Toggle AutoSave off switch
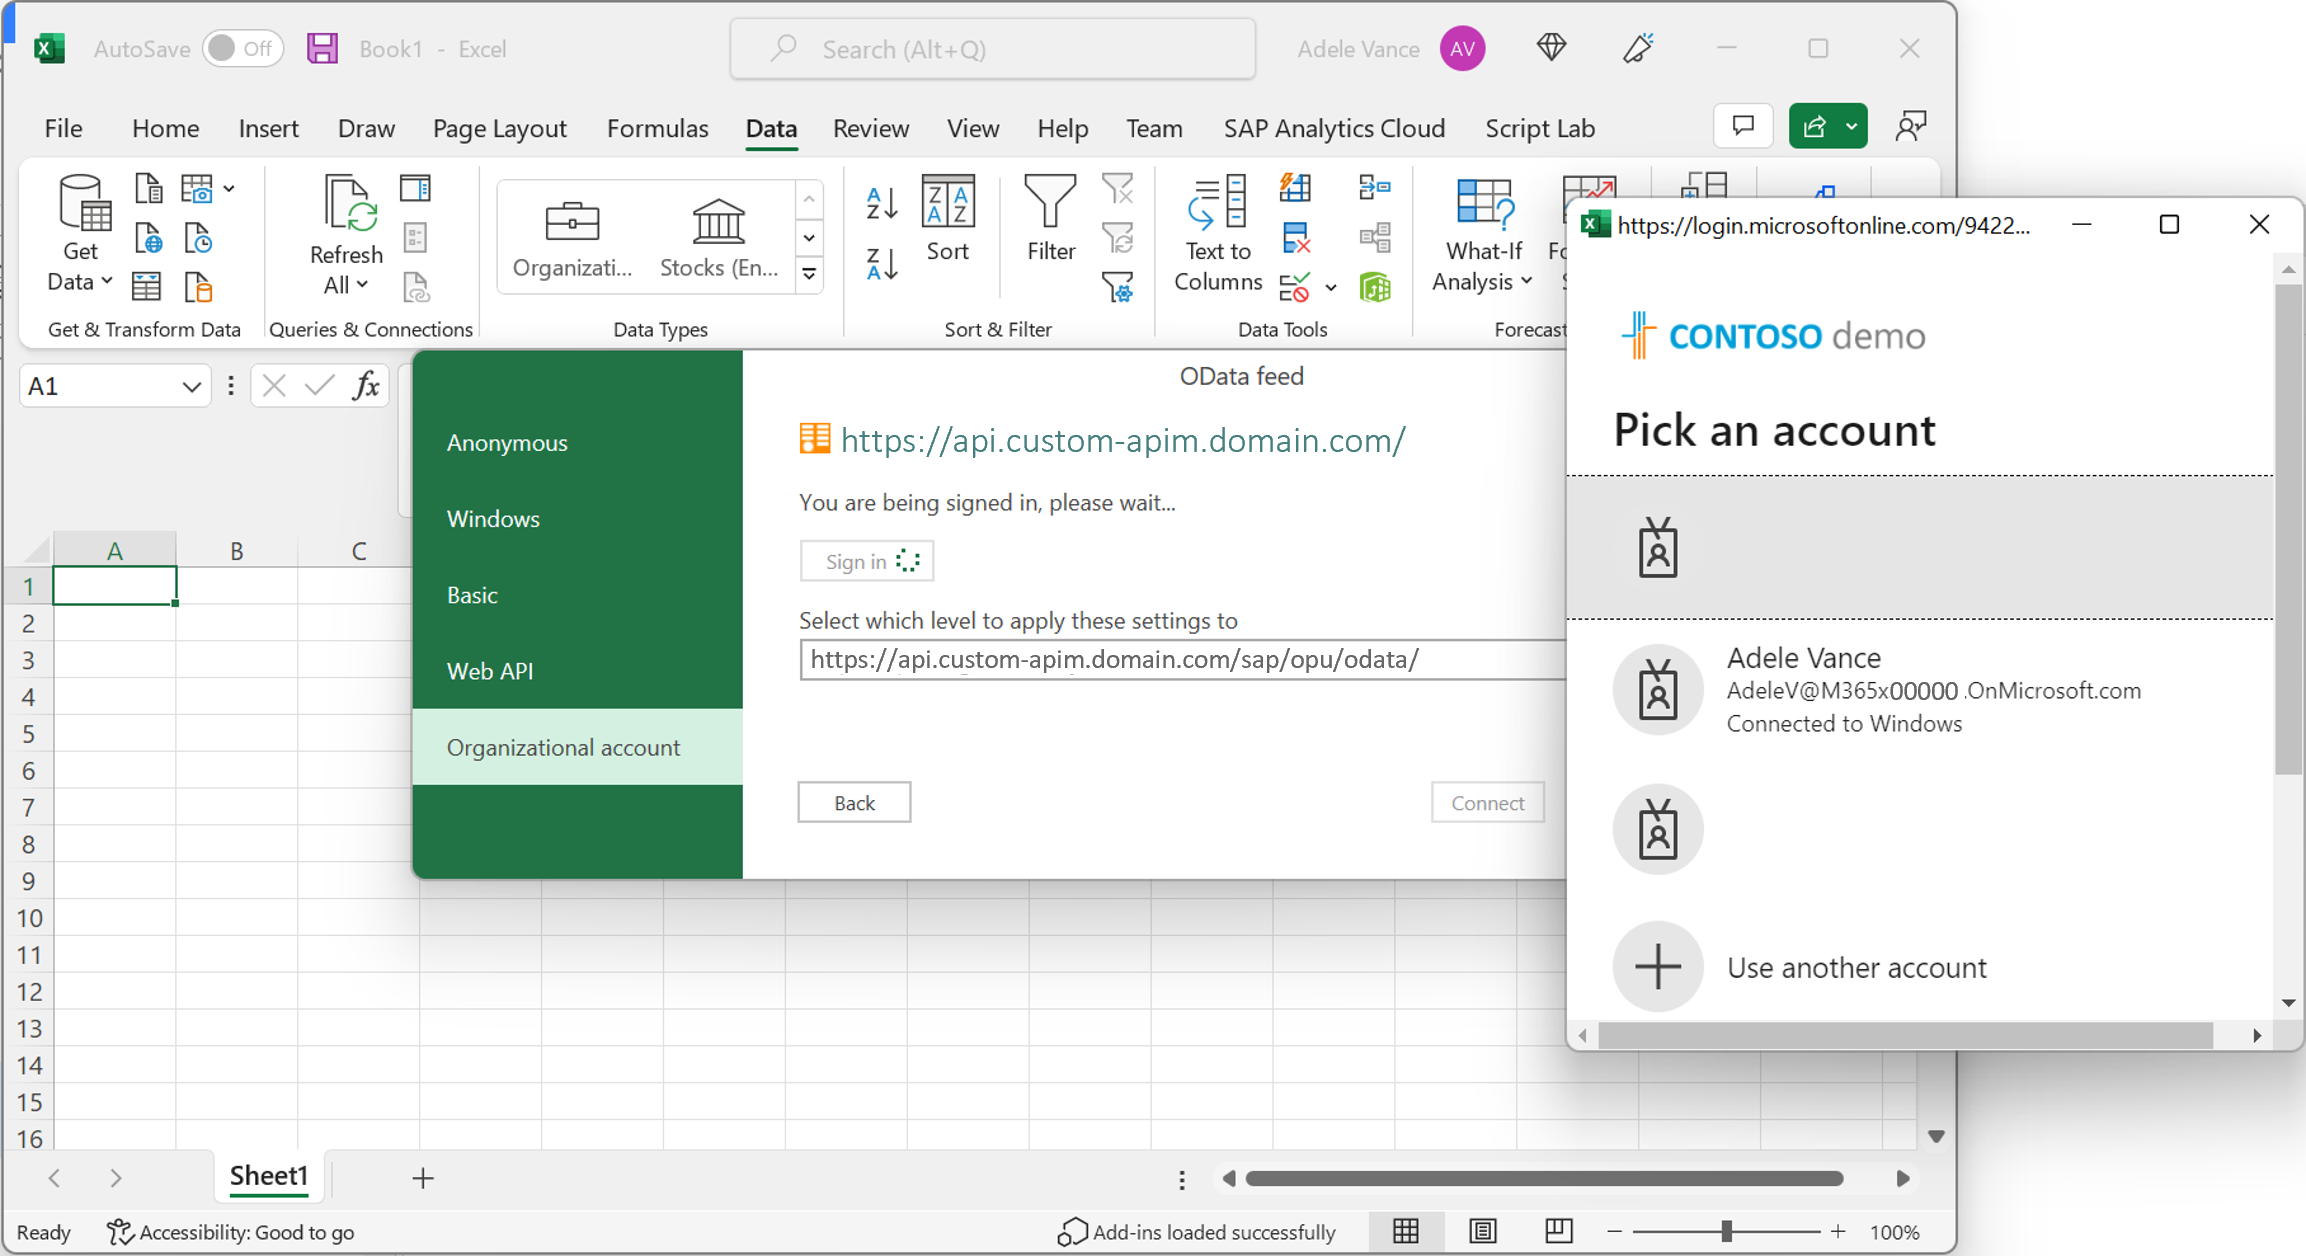2306x1256 pixels. [241, 48]
